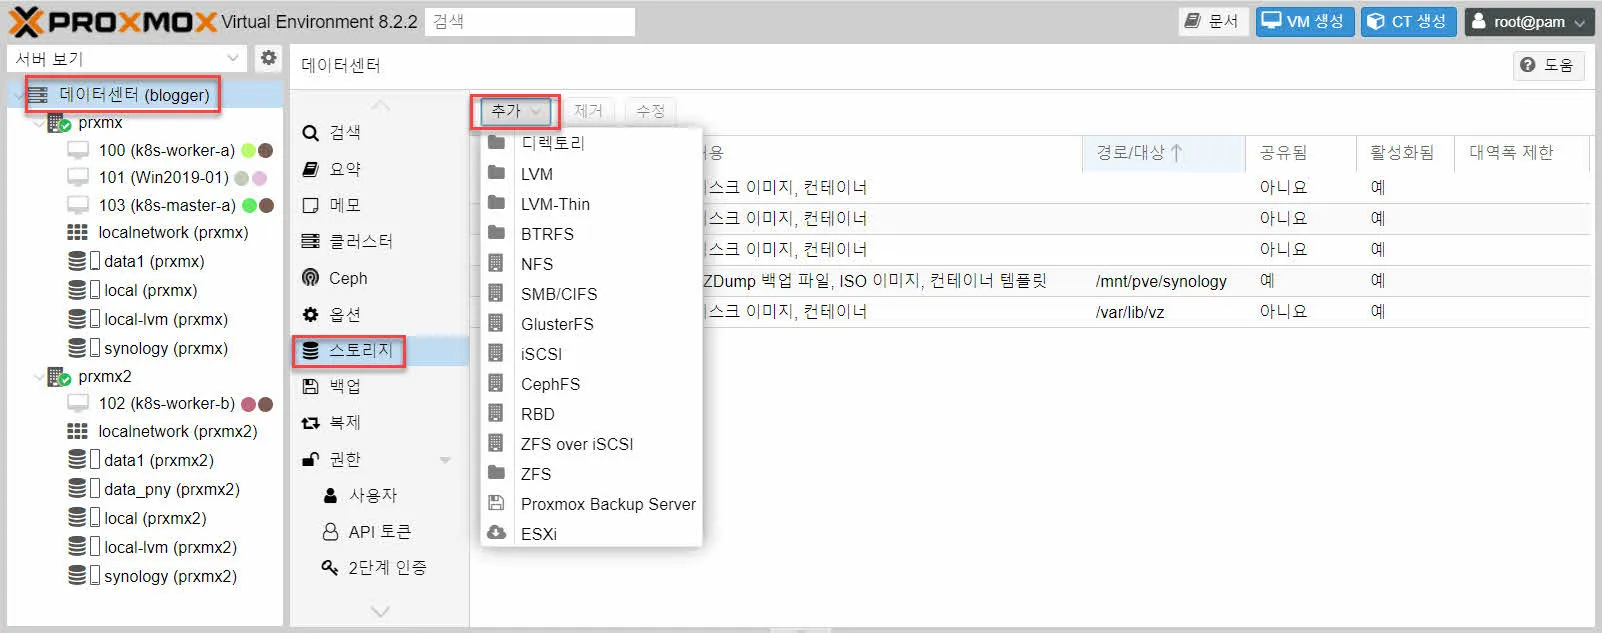This screenshot has width=1602, height=633.
Task: Open 백업 backup menu item
Action: [380, 386]
